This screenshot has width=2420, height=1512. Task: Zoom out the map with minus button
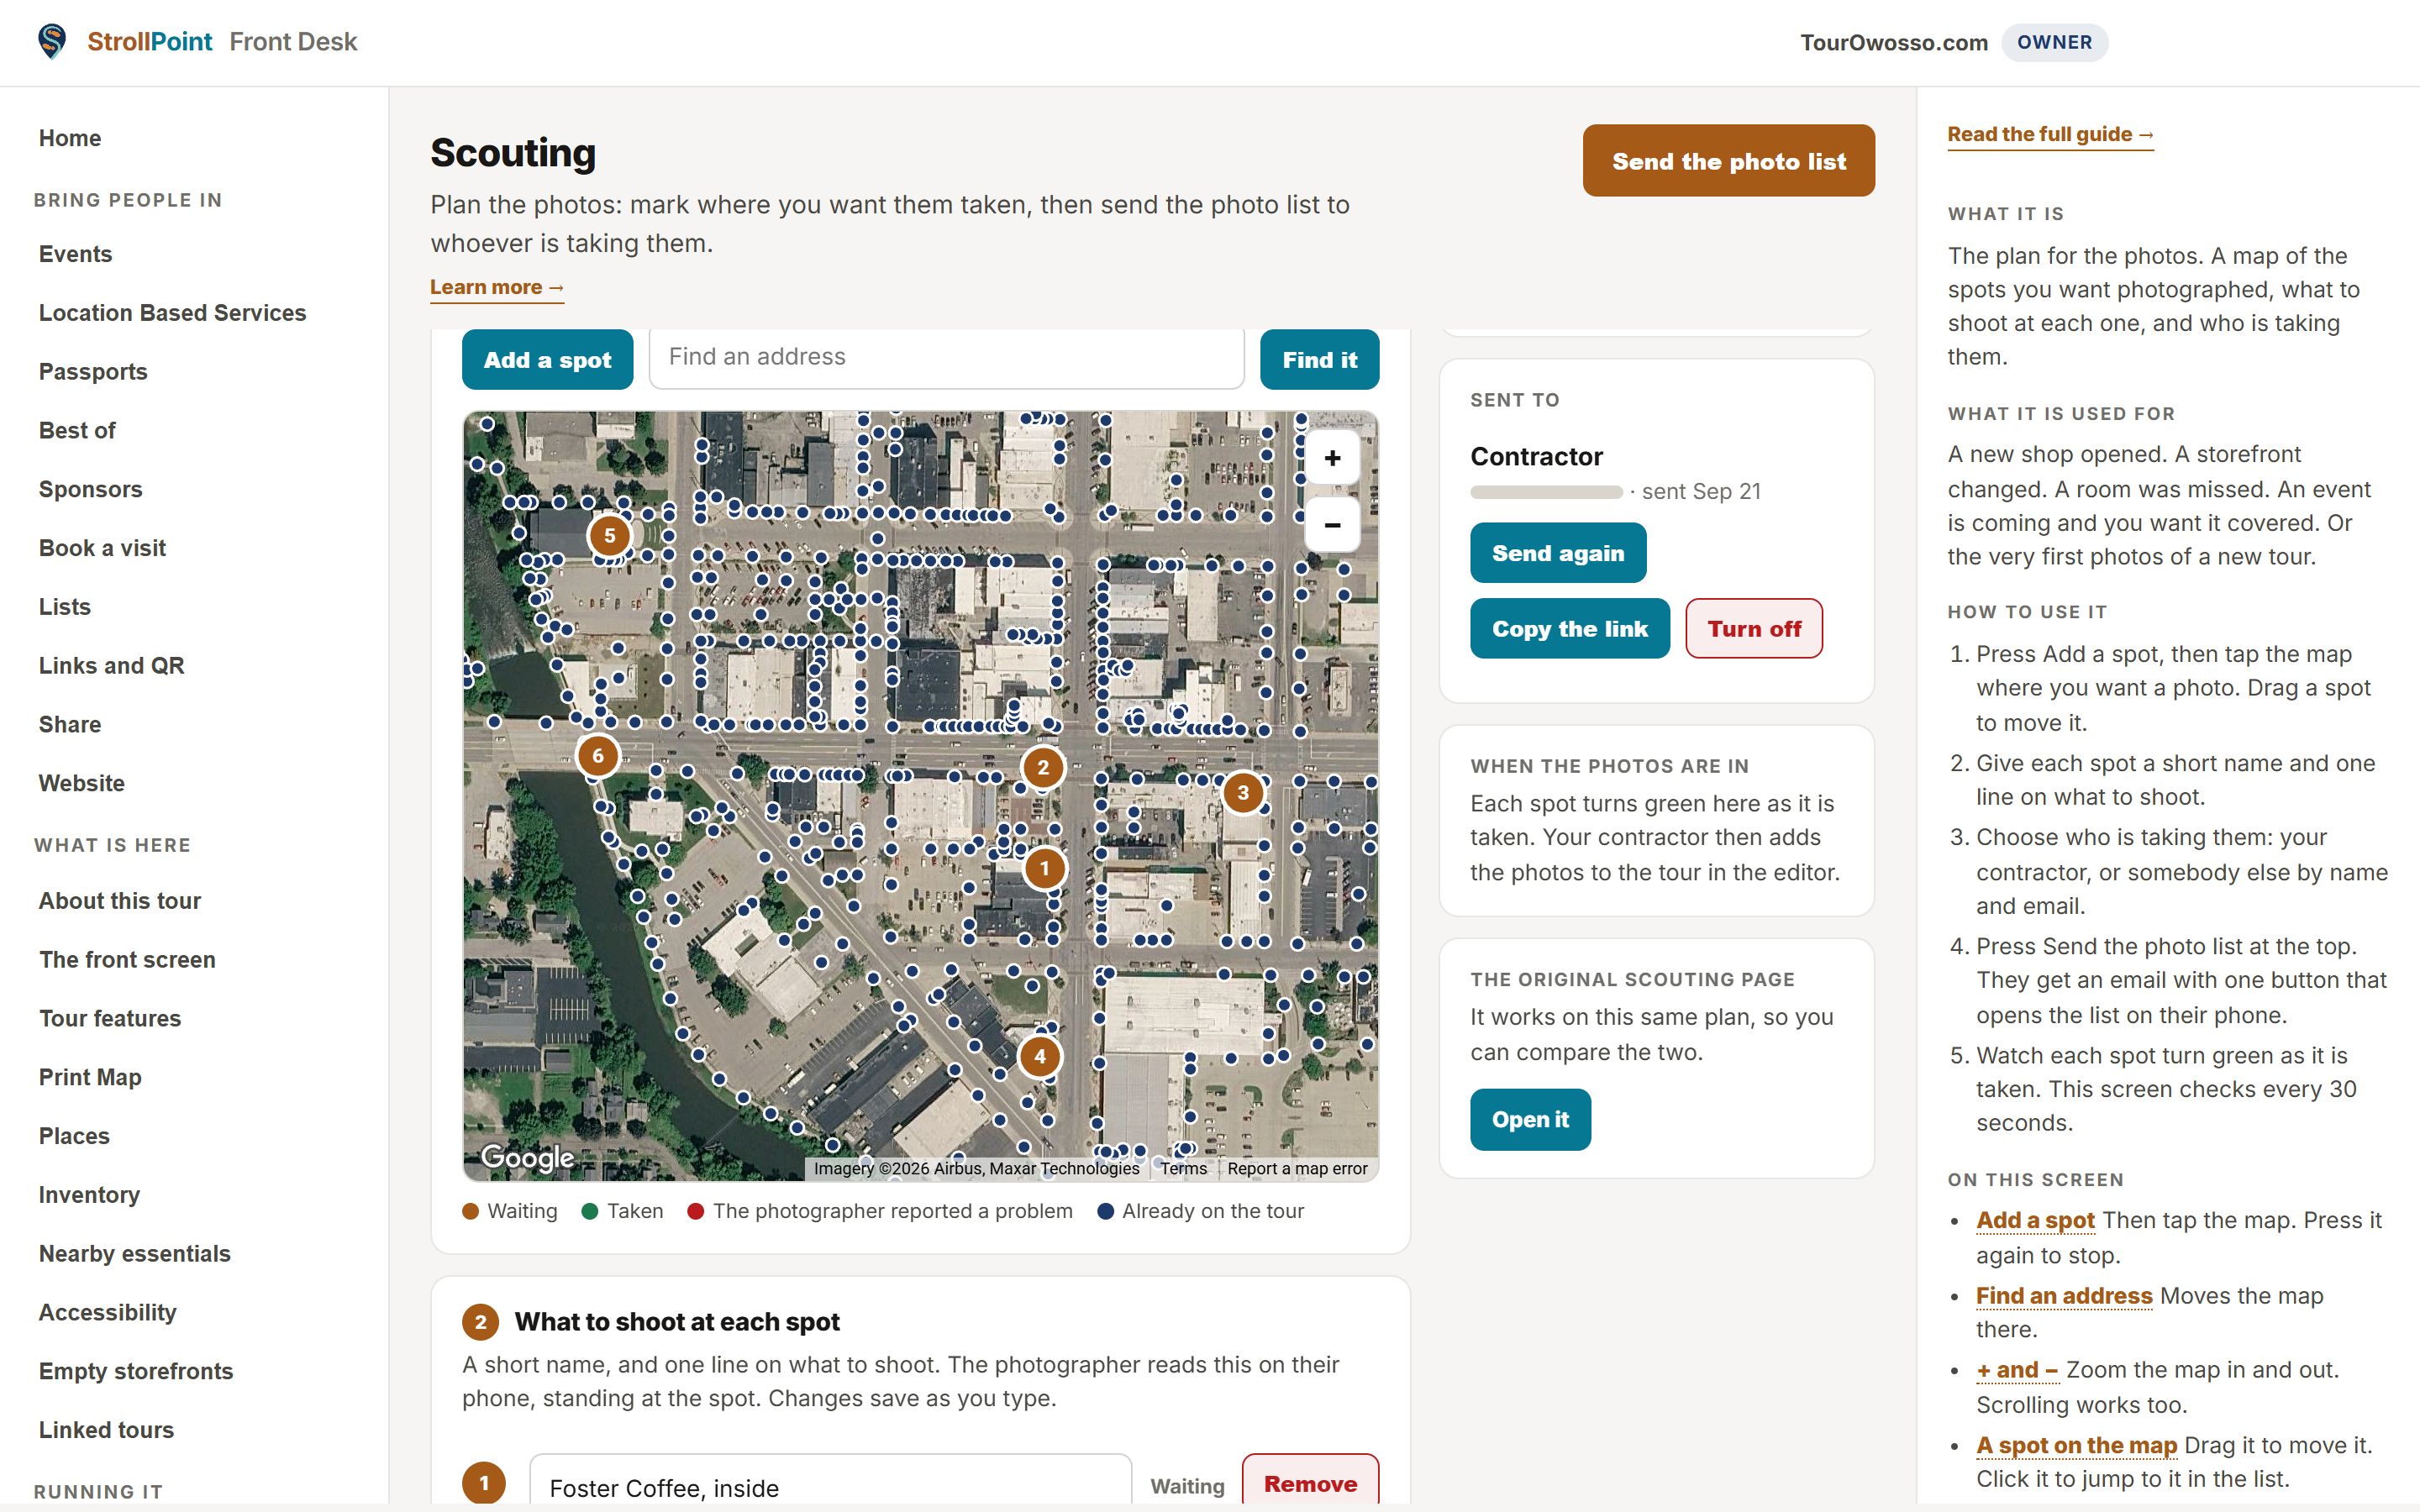(x=1332, y=525)
